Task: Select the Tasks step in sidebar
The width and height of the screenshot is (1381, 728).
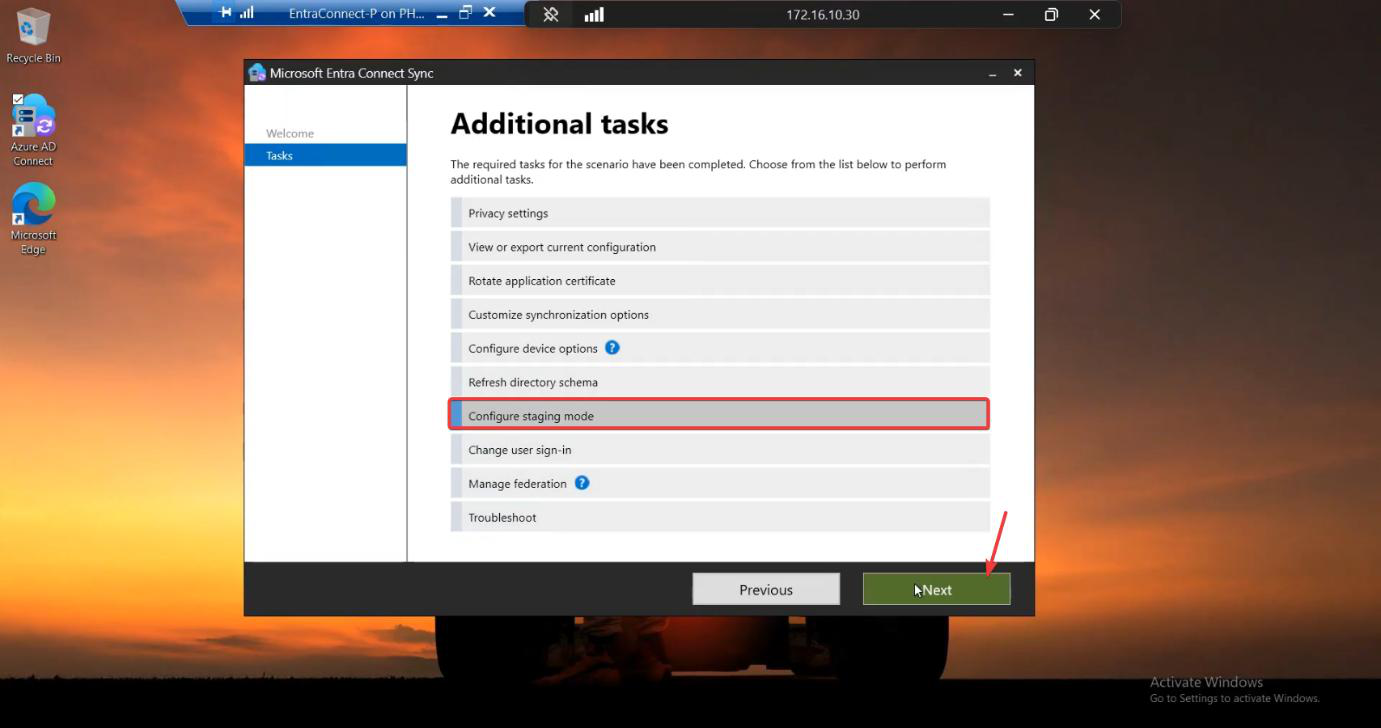Action: 325,155
